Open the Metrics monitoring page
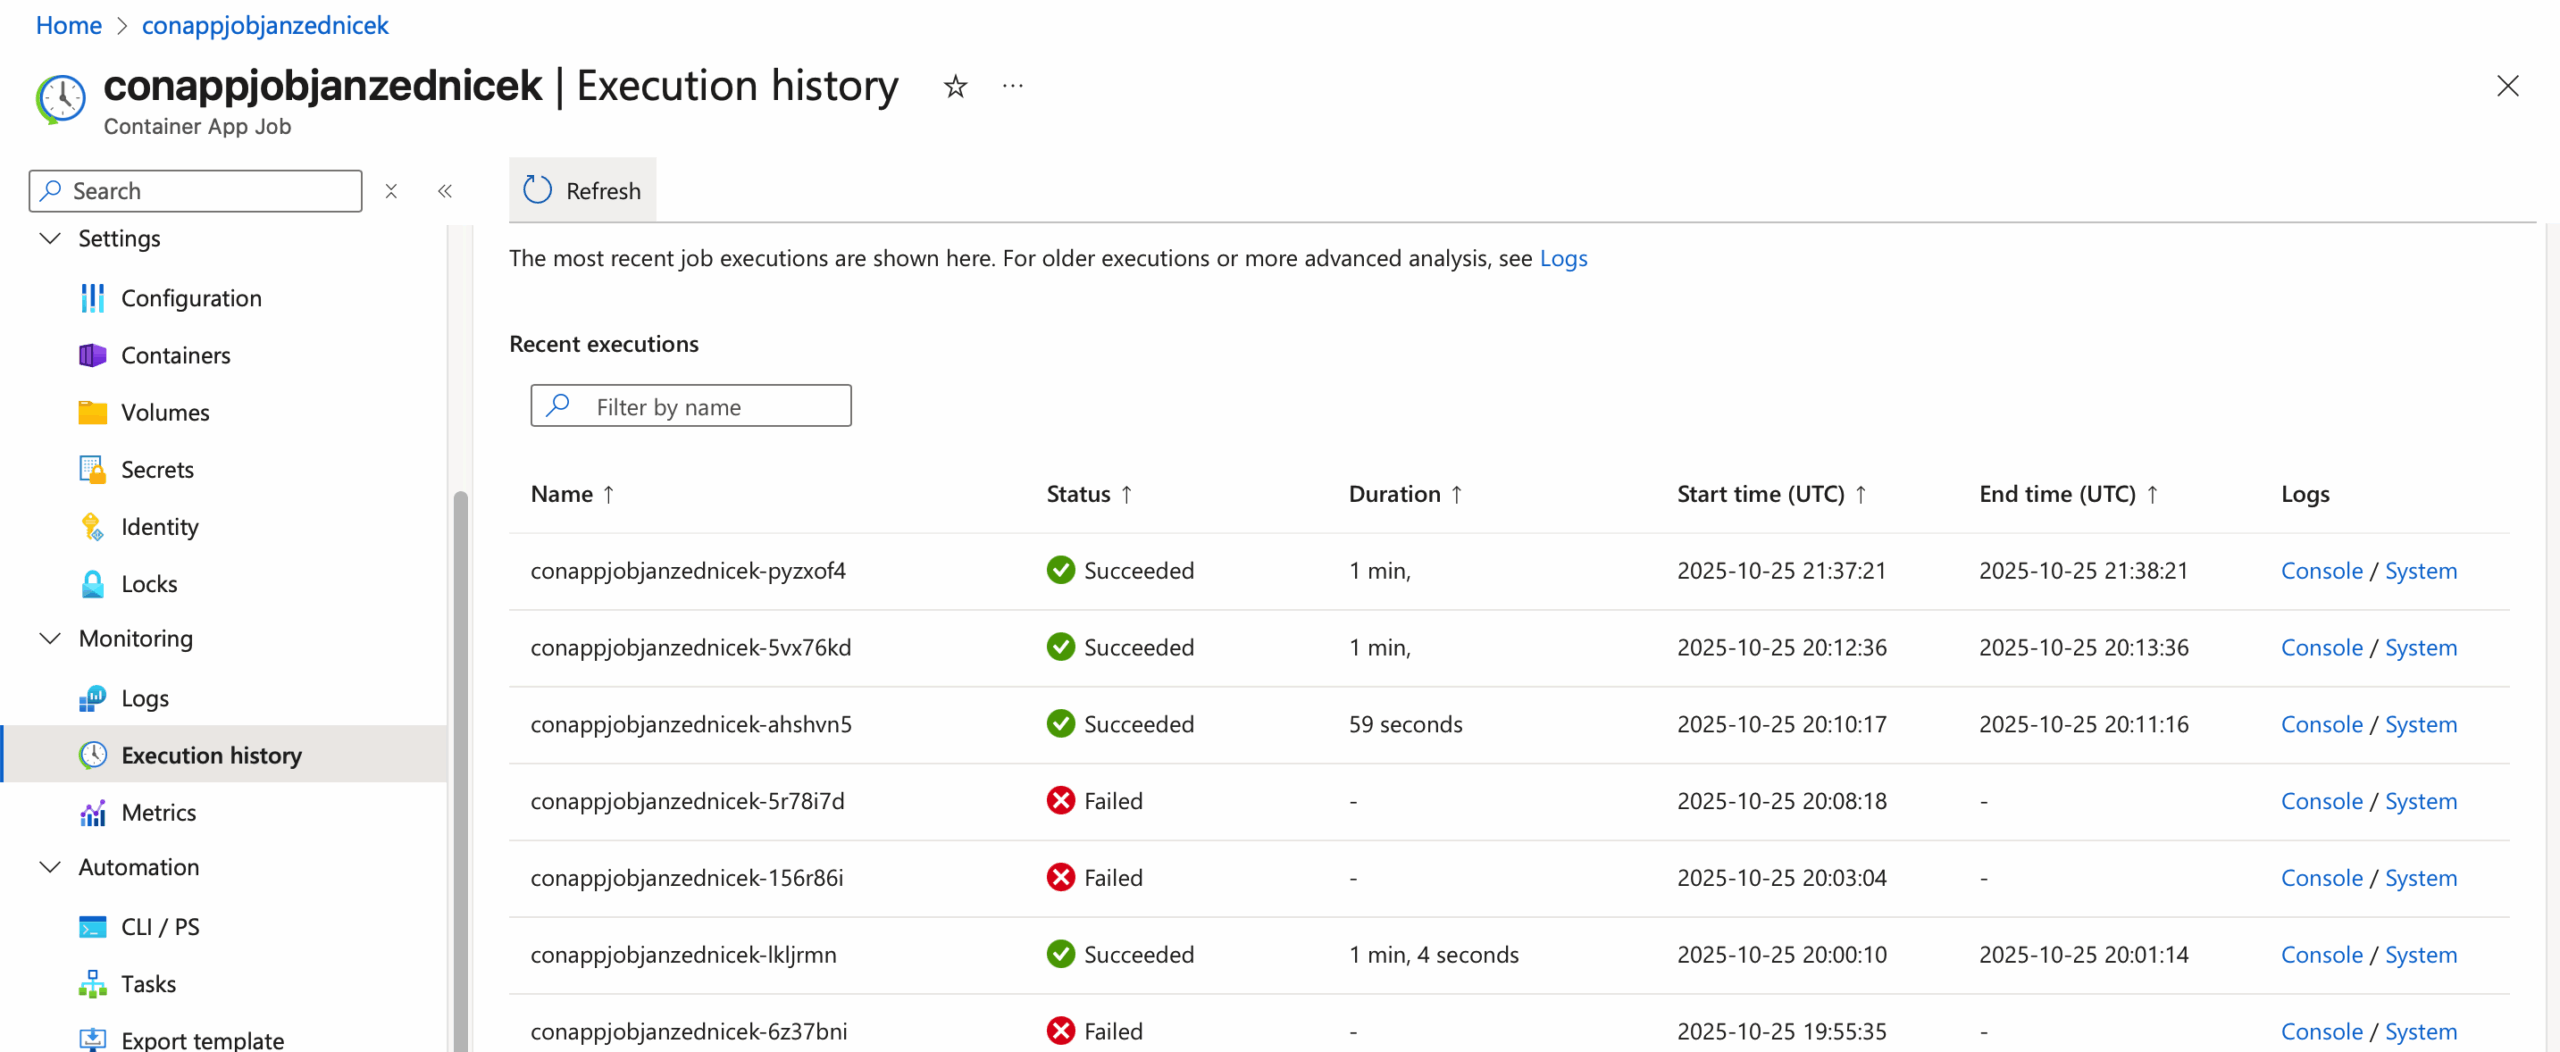The width and height of the screenshot is (2560, 1052). pos(158,812)
